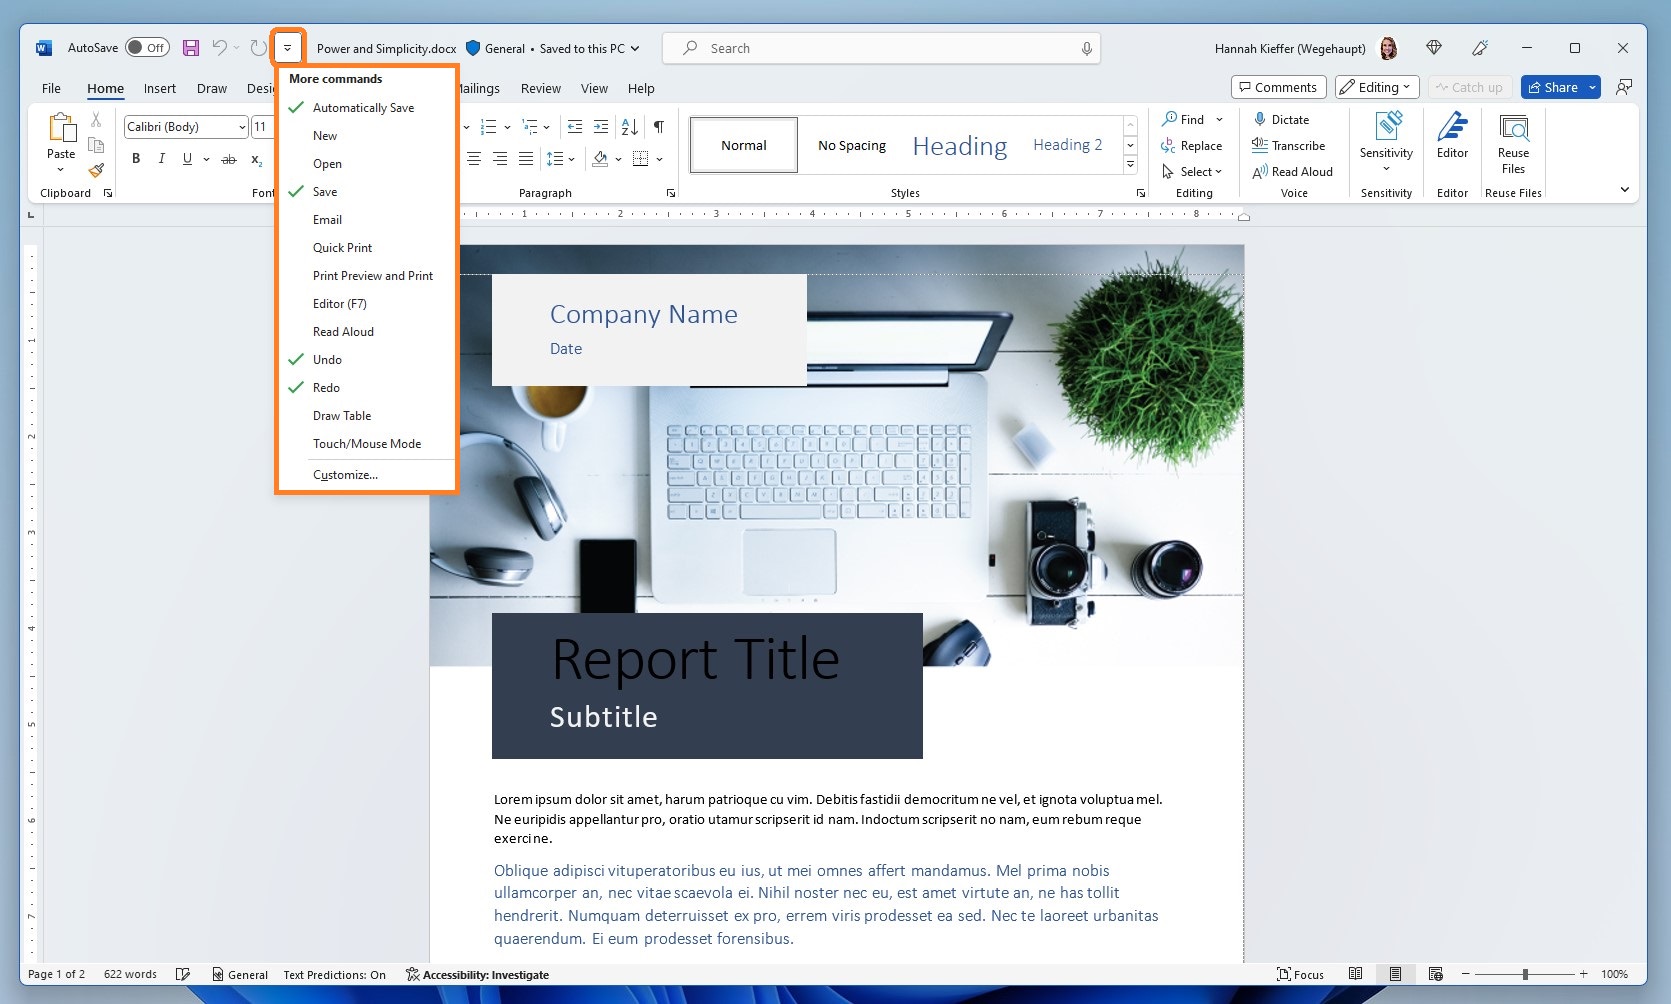Click the Dictate microphone icon

(x=1260, y=119)
